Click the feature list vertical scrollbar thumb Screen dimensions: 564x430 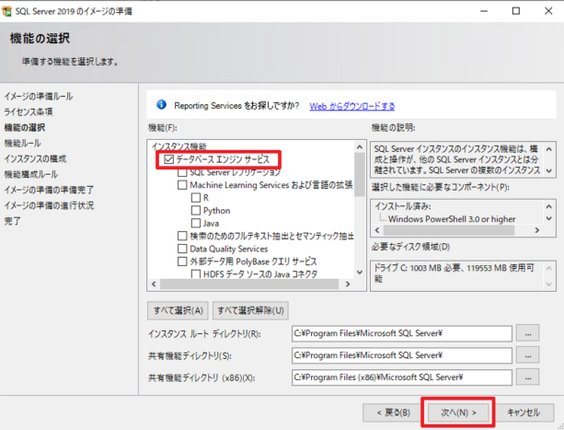click(x=359, y=175)
